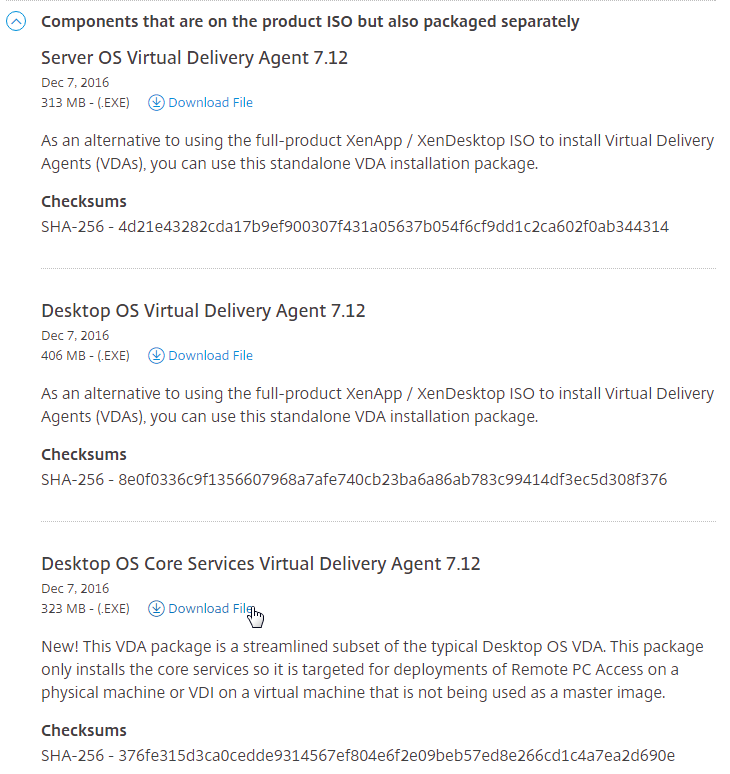The image size is (730, 774).
Task: Open Download File link for Core Services VDA
Action: pos(210,609)
